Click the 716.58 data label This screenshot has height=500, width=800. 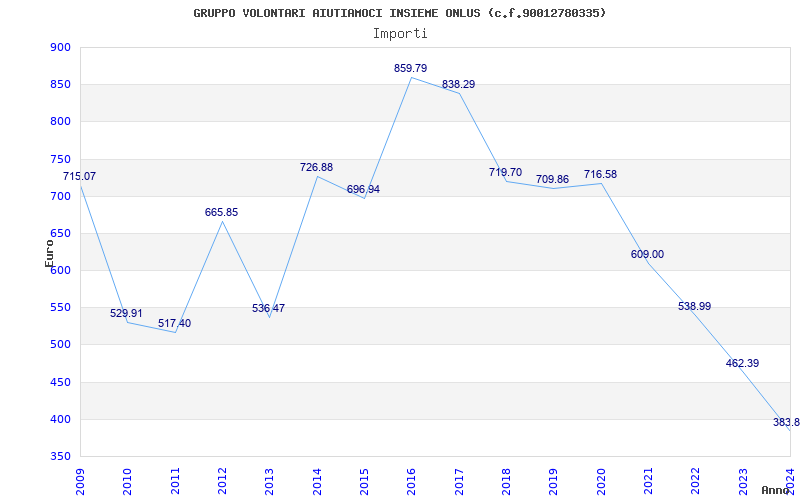pos(601,174)
